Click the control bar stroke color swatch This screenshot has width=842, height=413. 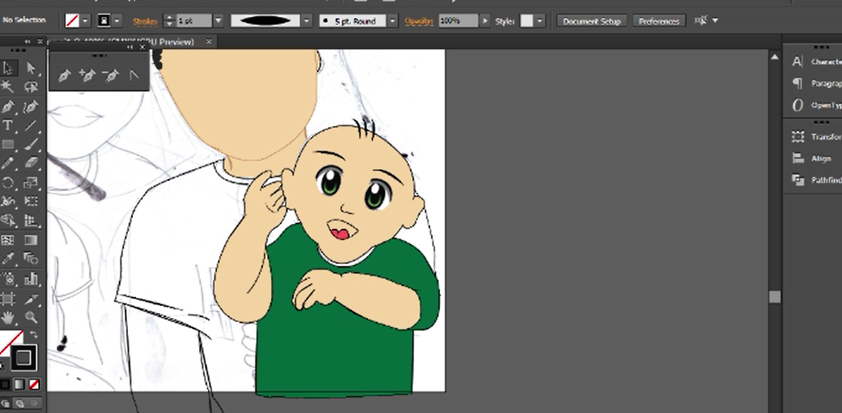[x=104, y=21]
